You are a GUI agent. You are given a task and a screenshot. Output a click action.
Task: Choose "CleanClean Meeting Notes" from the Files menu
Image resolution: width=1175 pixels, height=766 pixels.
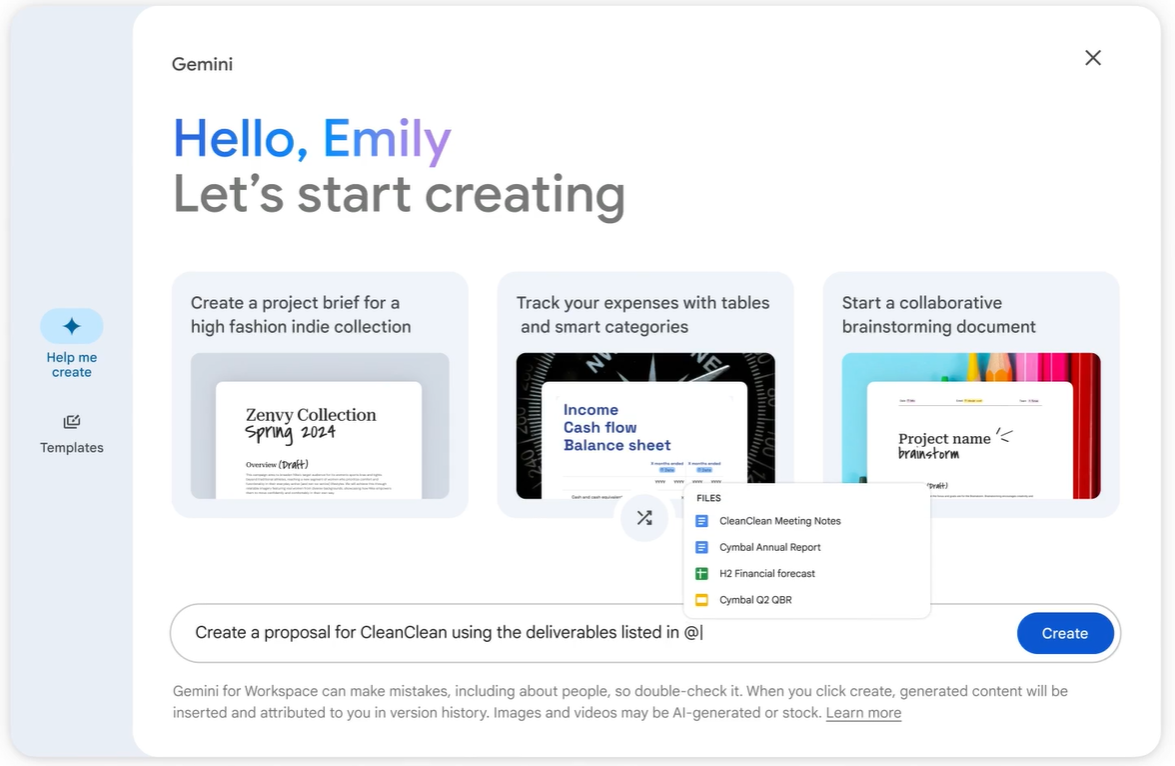coord(780,520)
